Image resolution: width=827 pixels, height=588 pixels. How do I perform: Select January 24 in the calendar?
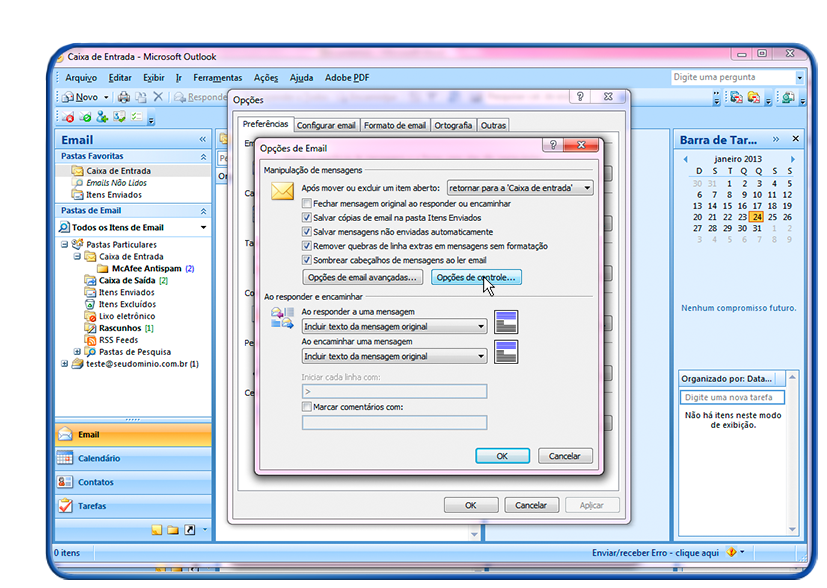click(757, 217)
